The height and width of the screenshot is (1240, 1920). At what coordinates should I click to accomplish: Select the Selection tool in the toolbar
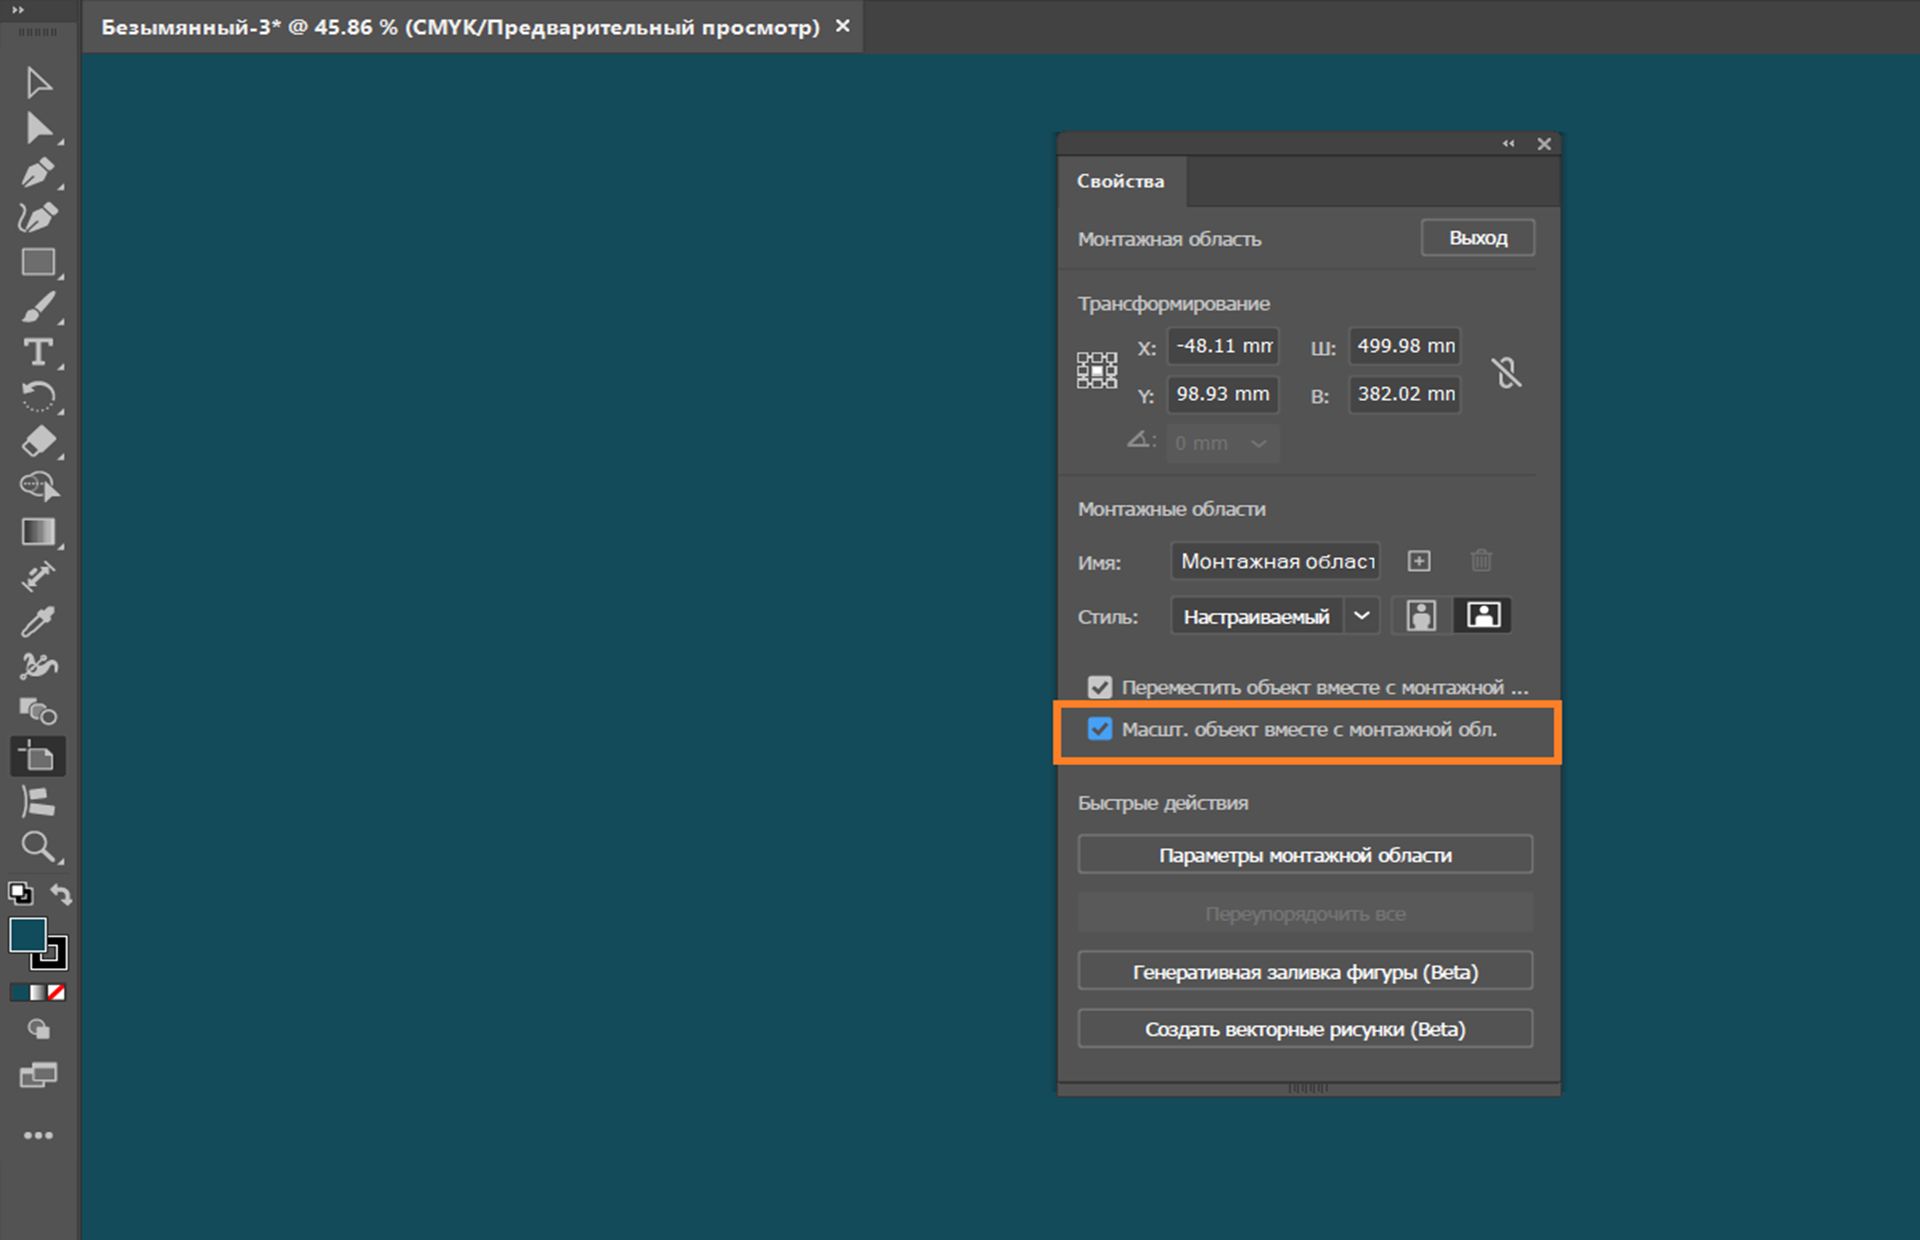pyautogui.click(x=40, y=83)
